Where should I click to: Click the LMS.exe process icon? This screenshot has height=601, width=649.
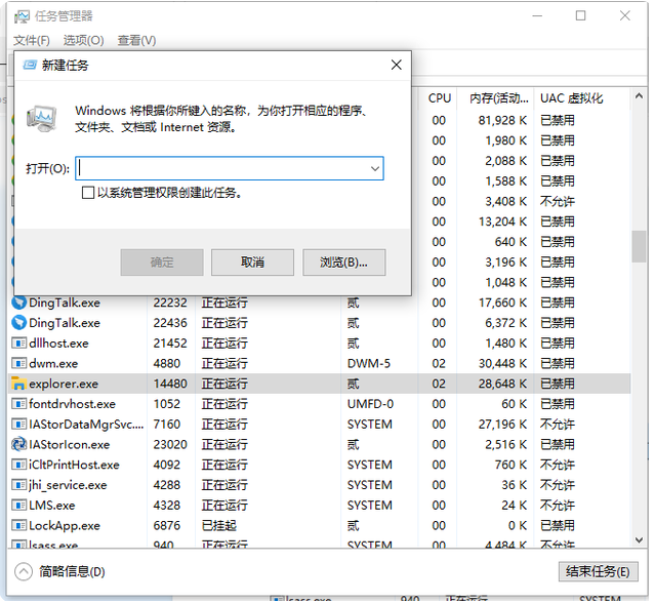19,505
